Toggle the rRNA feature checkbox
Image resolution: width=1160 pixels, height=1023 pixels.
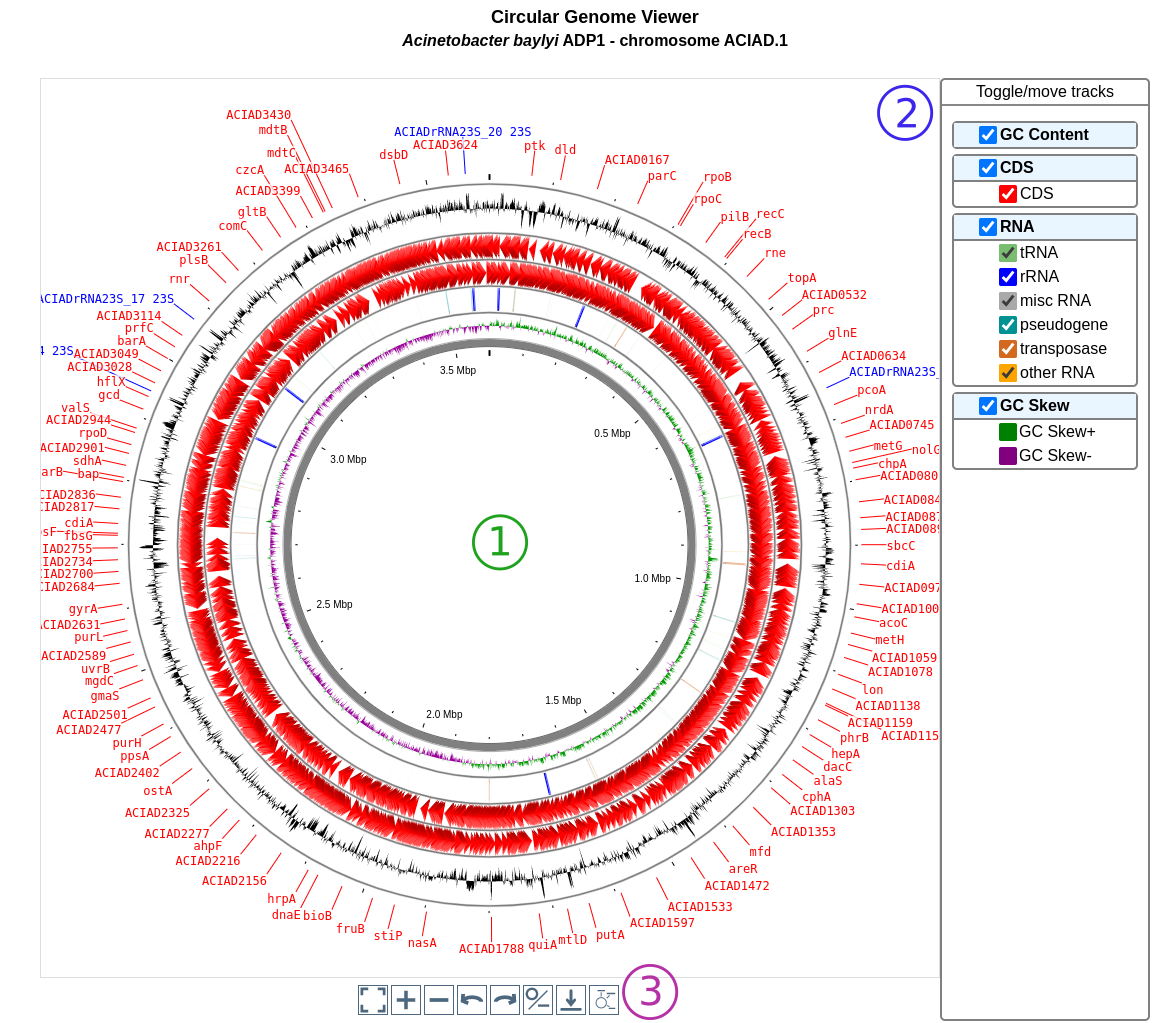1008,277
